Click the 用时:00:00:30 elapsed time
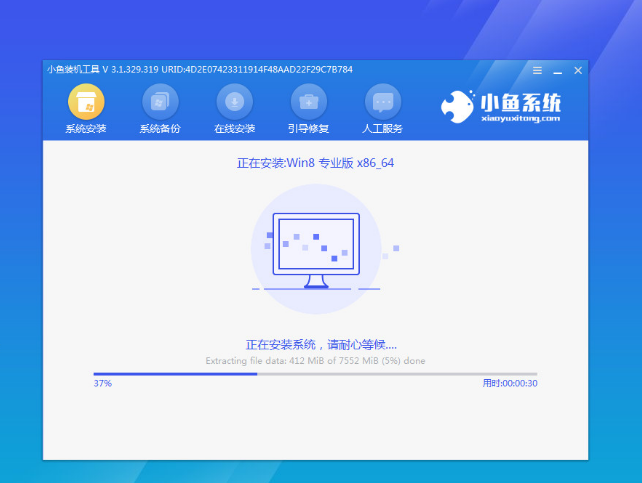 click(510, 383)
